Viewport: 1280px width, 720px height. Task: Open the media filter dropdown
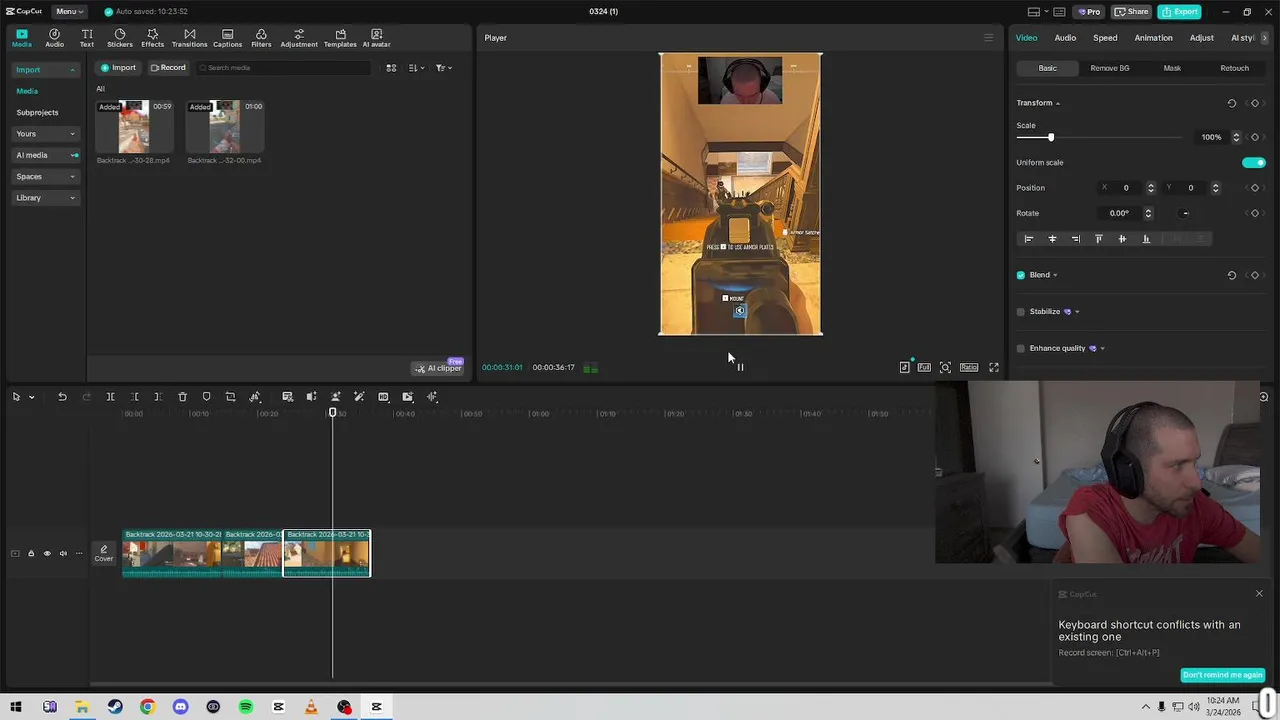(x=444, y=68)
